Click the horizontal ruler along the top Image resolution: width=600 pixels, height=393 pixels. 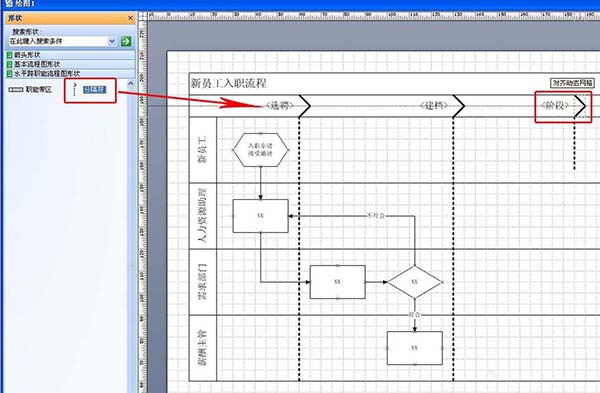[373, 15]
